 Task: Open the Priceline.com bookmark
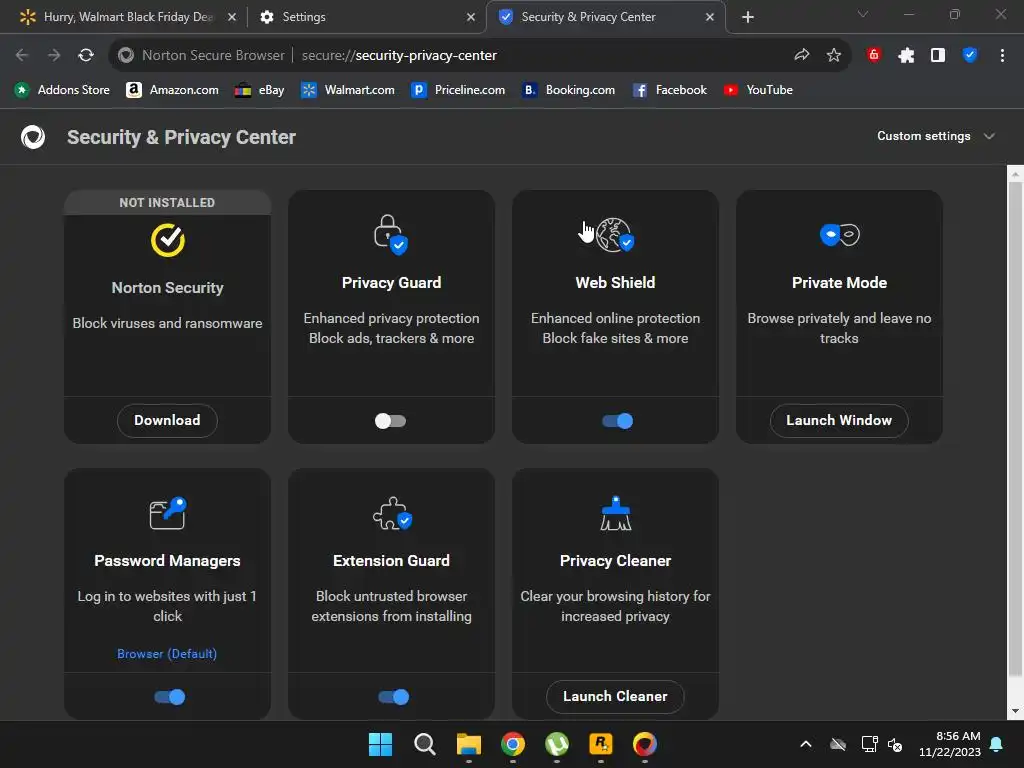458,90
